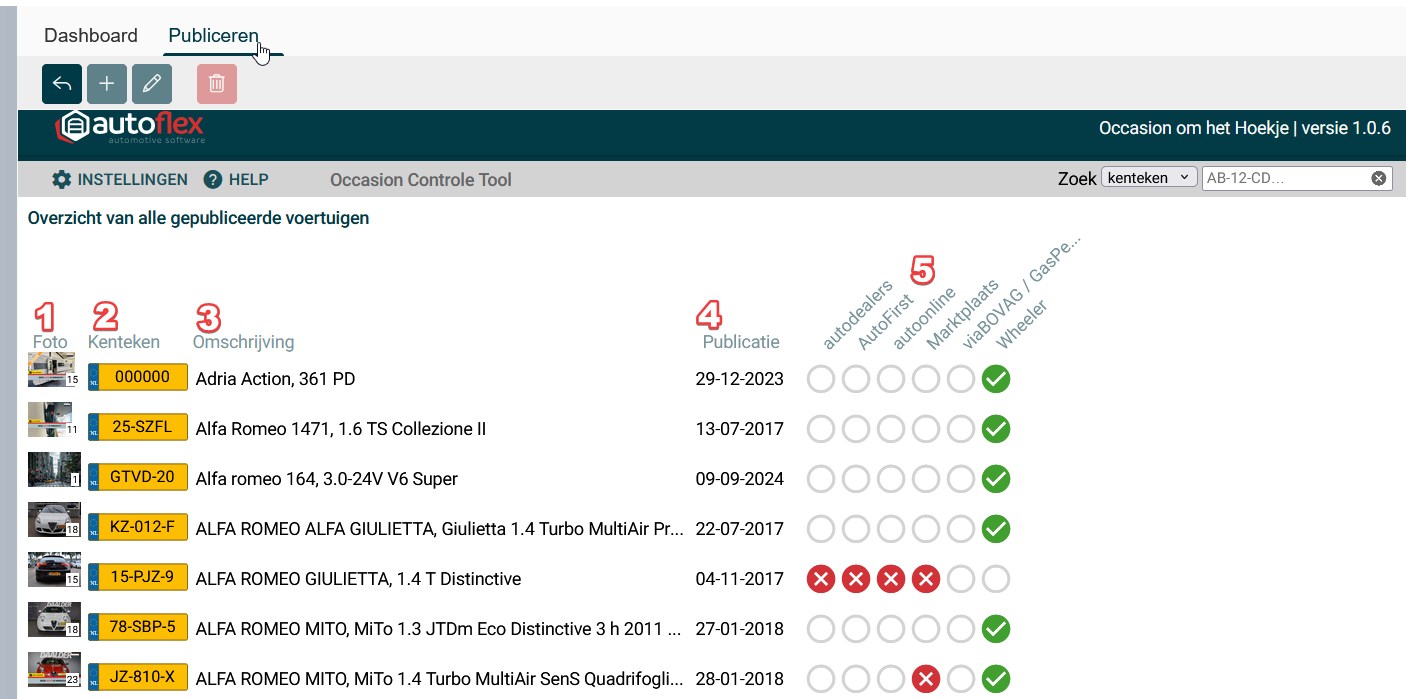Click the search input field AB-12-CD
The image size is (1406, 699).
pyautogui.click(x=1283, y=178)
